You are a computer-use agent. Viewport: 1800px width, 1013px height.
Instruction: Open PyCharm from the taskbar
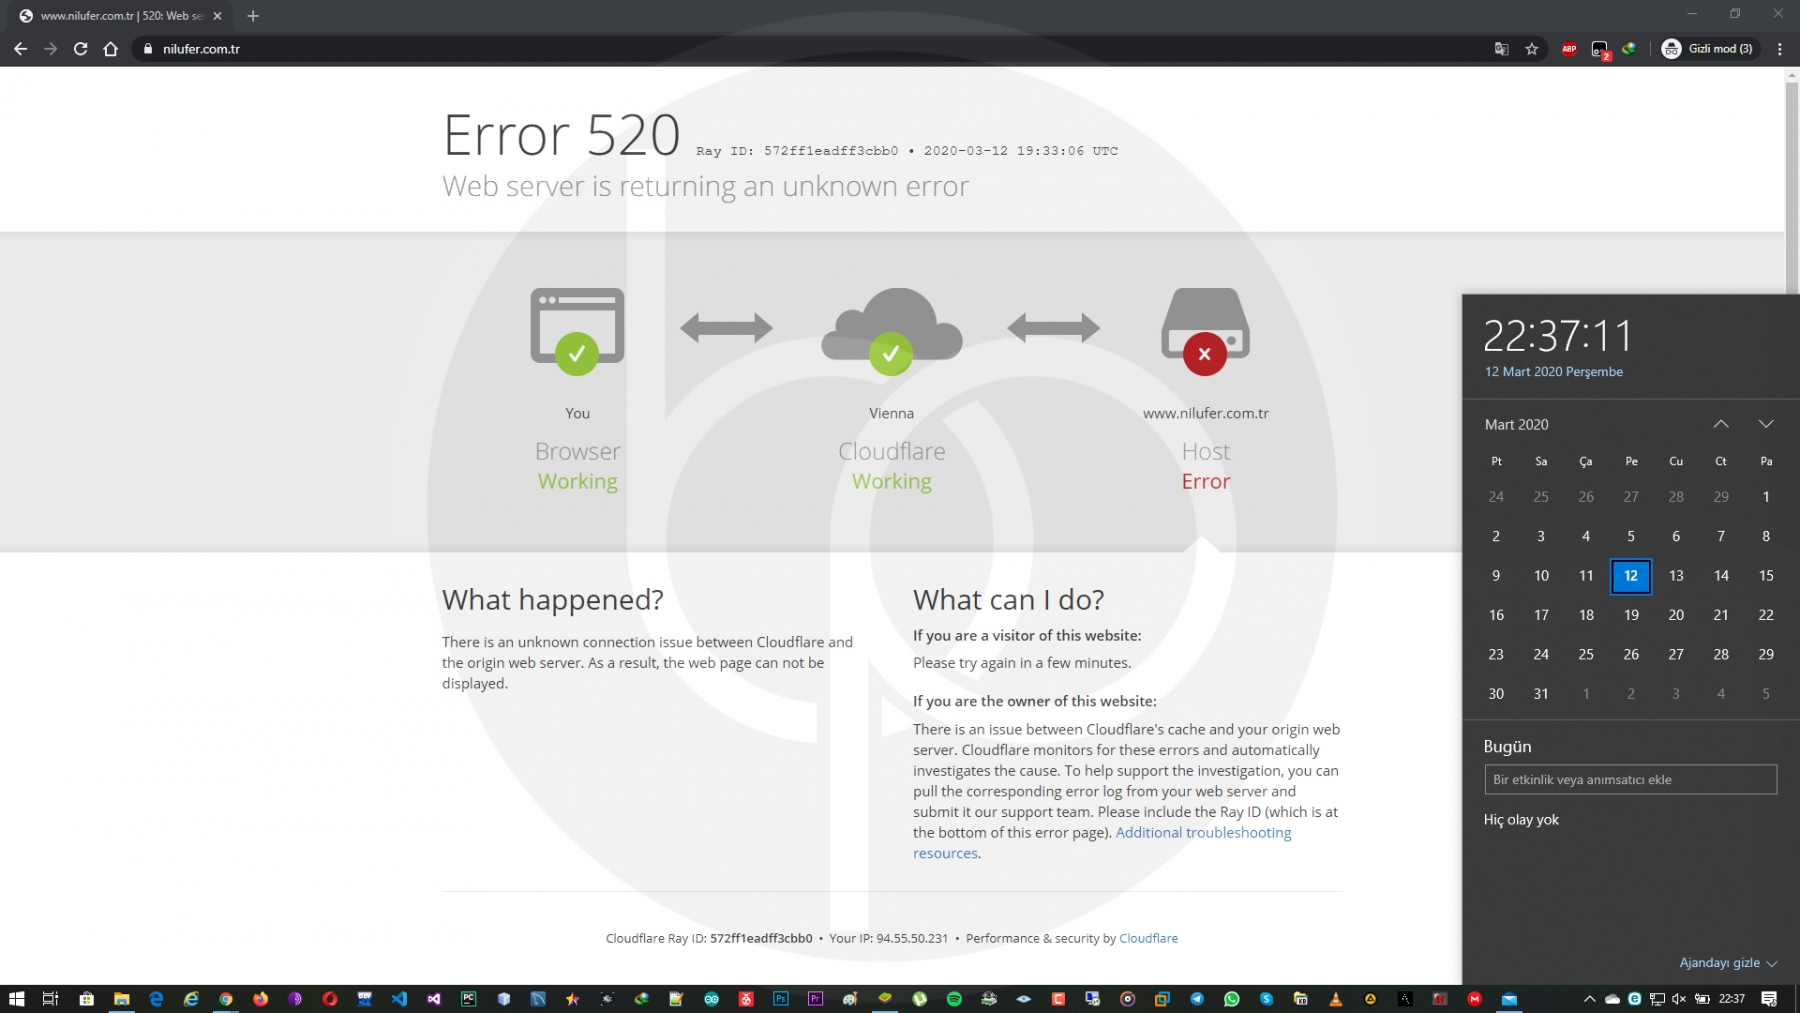tap(469, 999)
